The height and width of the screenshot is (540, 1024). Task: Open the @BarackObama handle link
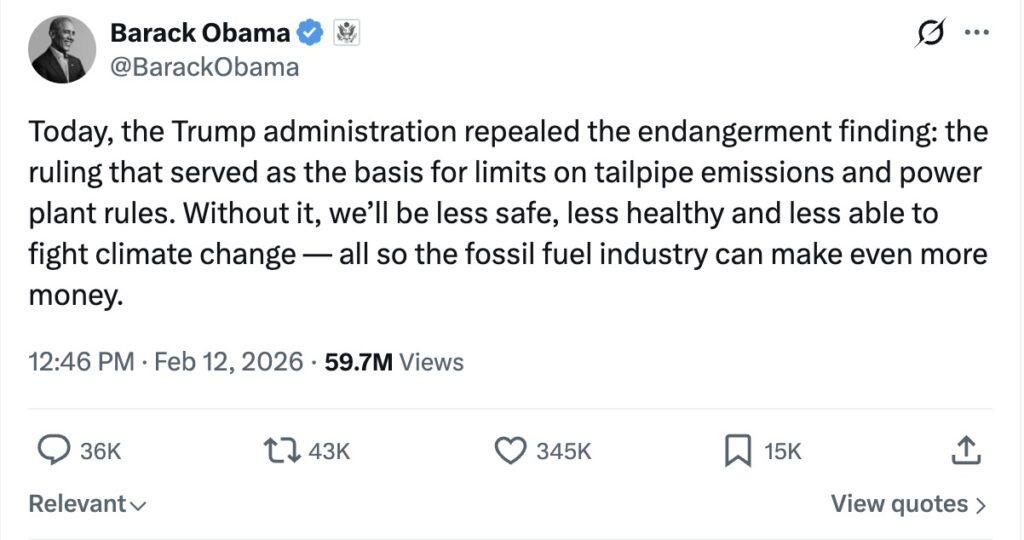point(204,67)
